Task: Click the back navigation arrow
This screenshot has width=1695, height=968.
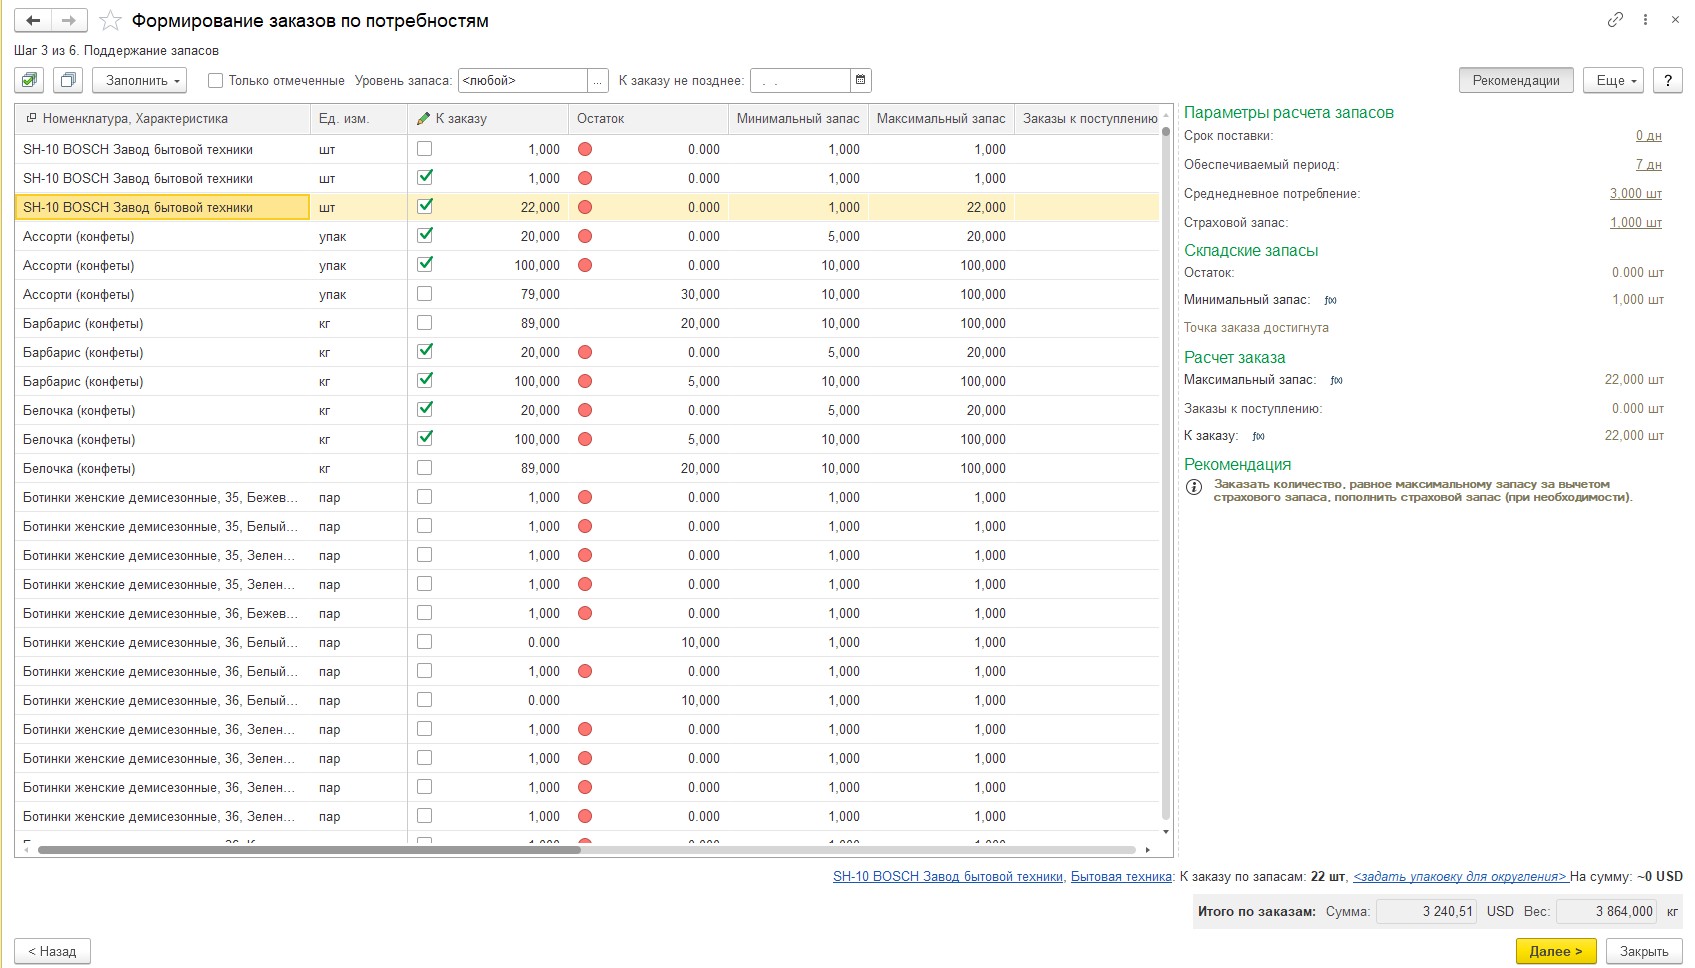Action: pos(33,20)
